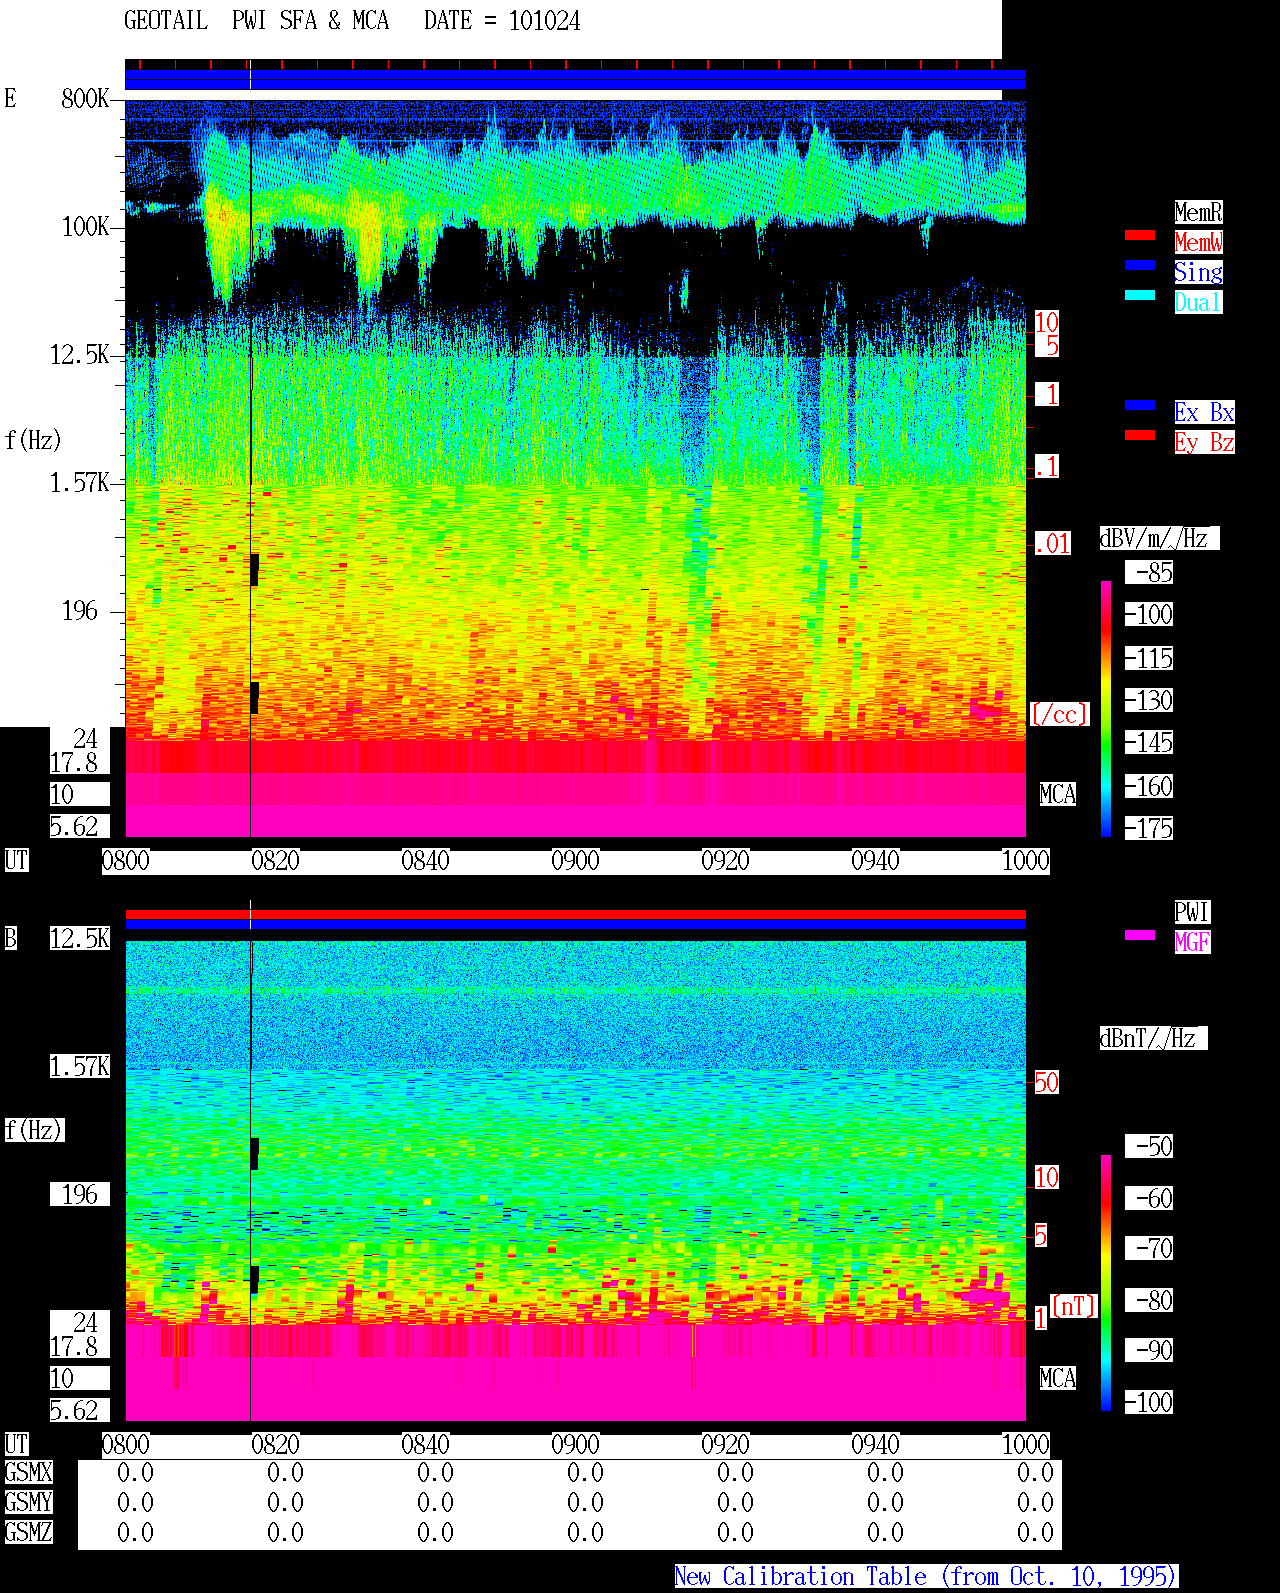1280x1593 pixels.
Task: Click the f(Hz) label beside the B spectrogram
Action: pyautogui.click(x=33, y=1130)
